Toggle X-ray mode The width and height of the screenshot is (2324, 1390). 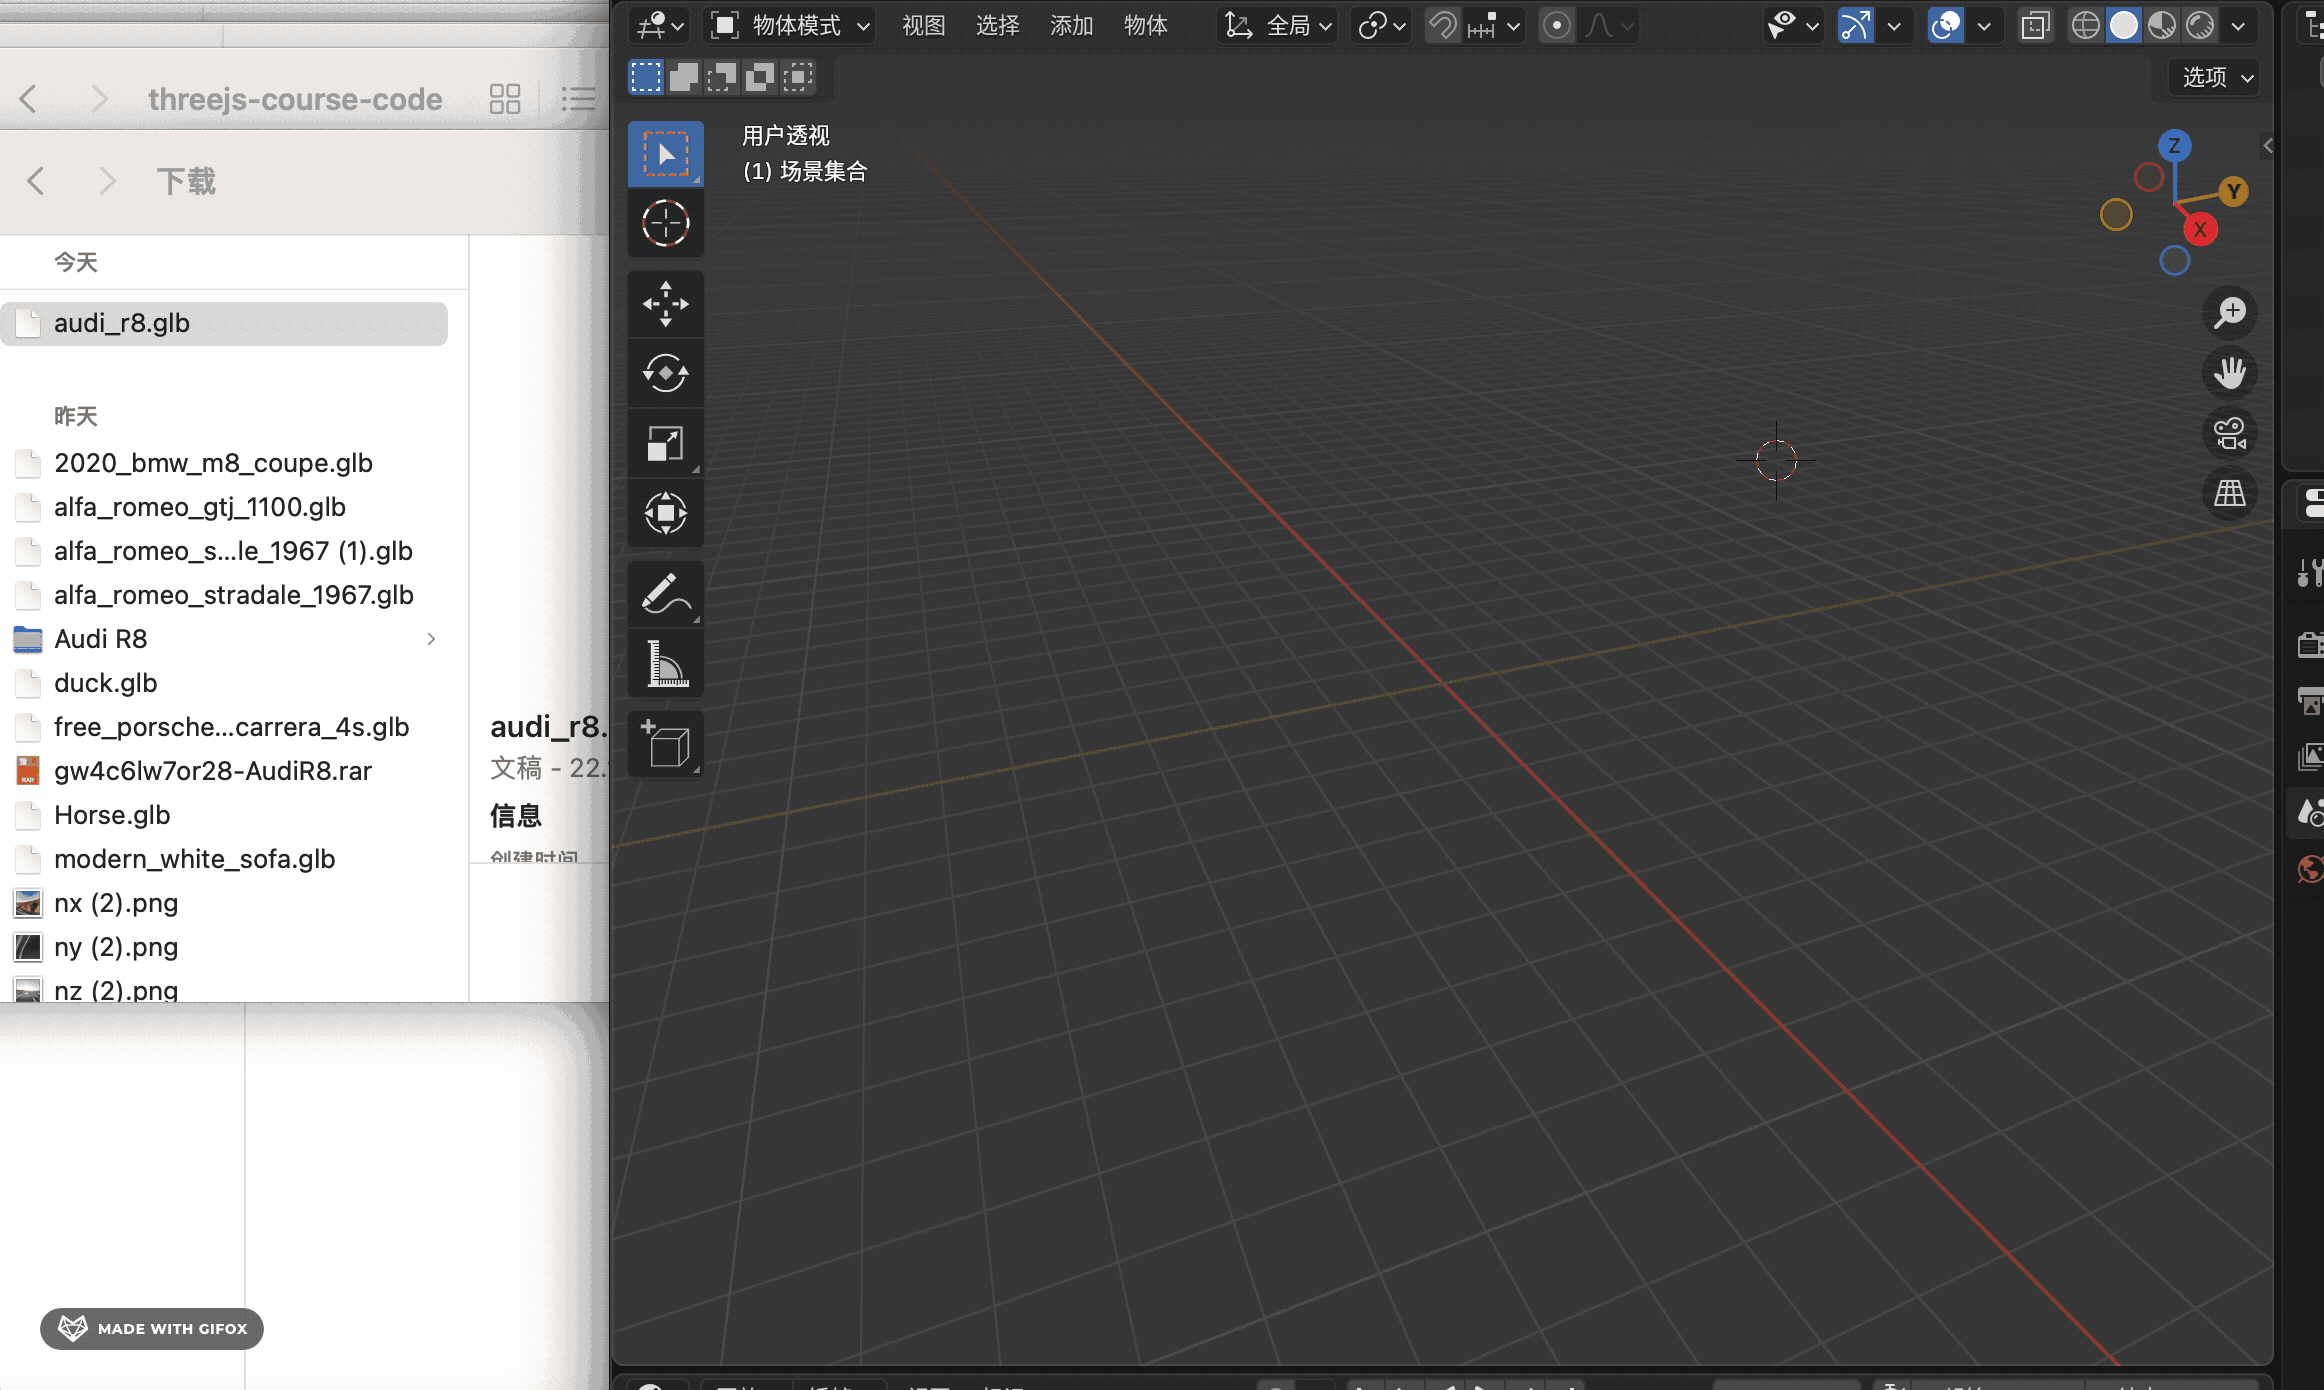(2035, 25)
